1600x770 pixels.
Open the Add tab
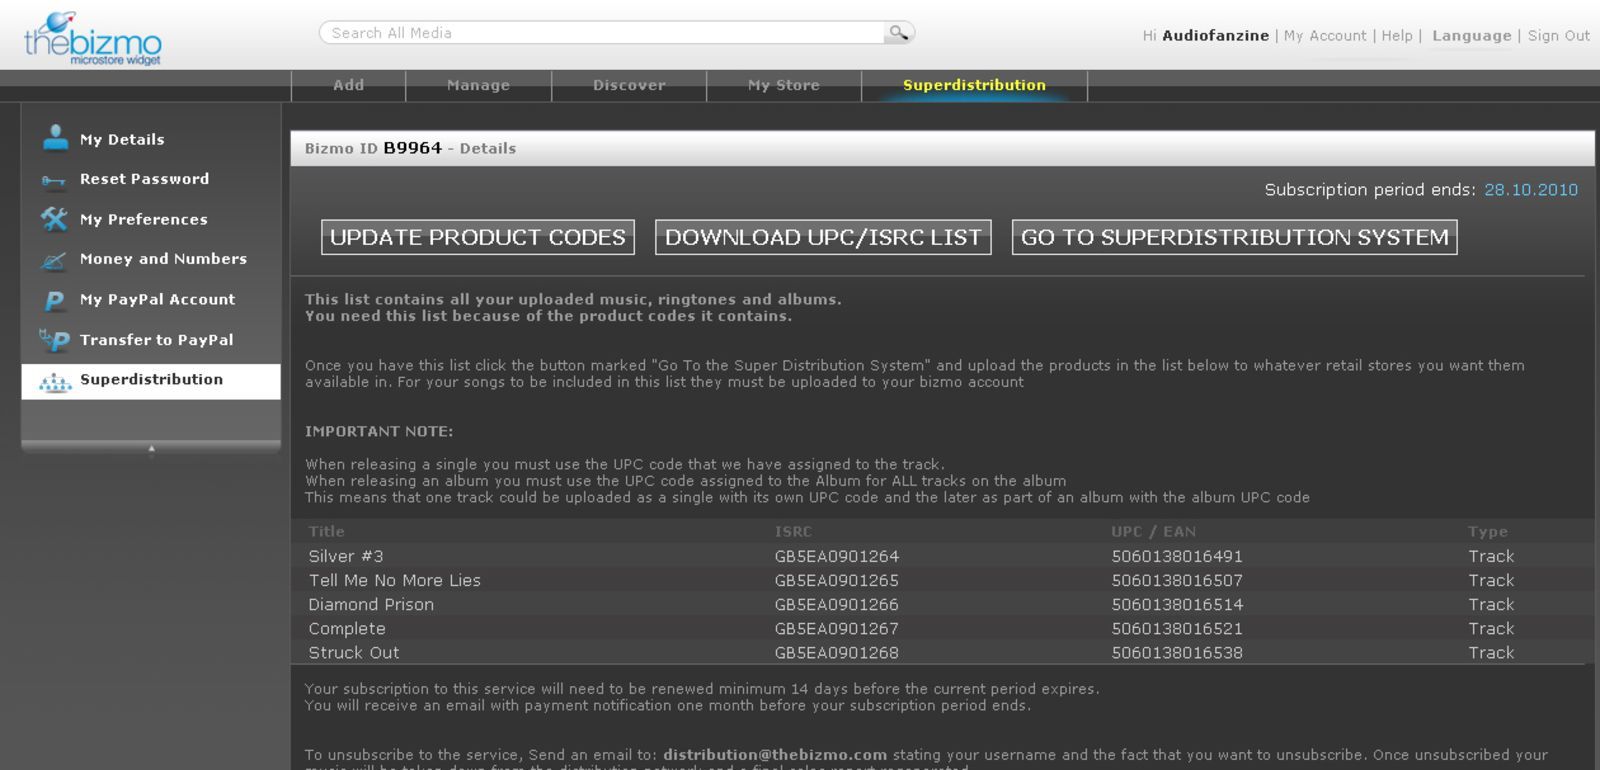(x=348, y=85)
